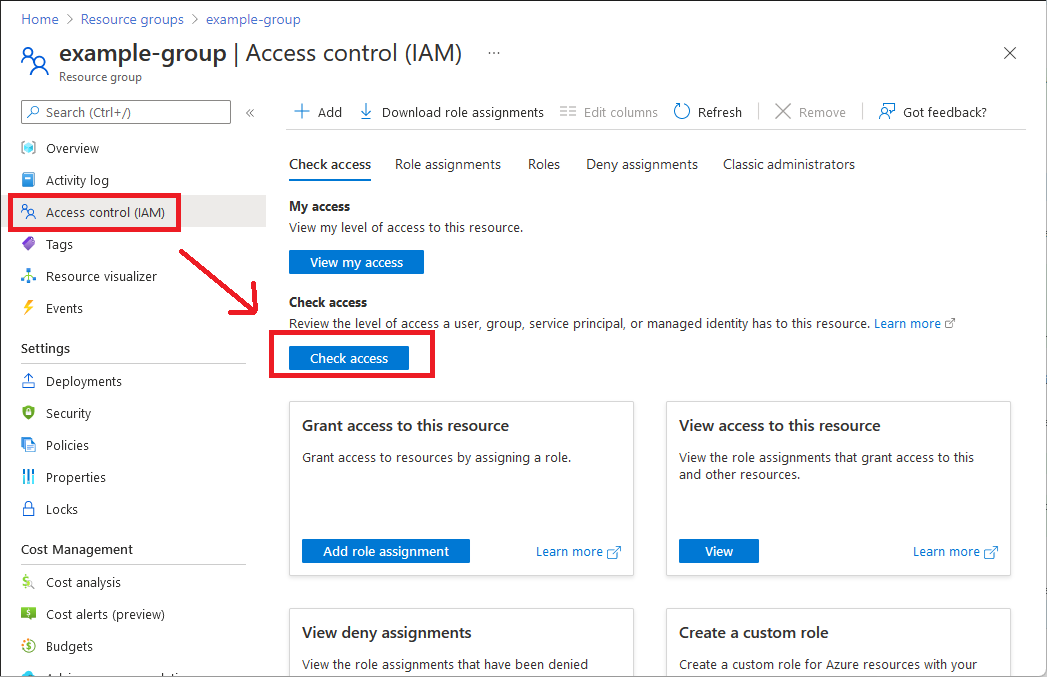This screenshot has width=1047, height=677.
Task: Click the View deny assignments card heading
Action: click(x=387, y=632)
